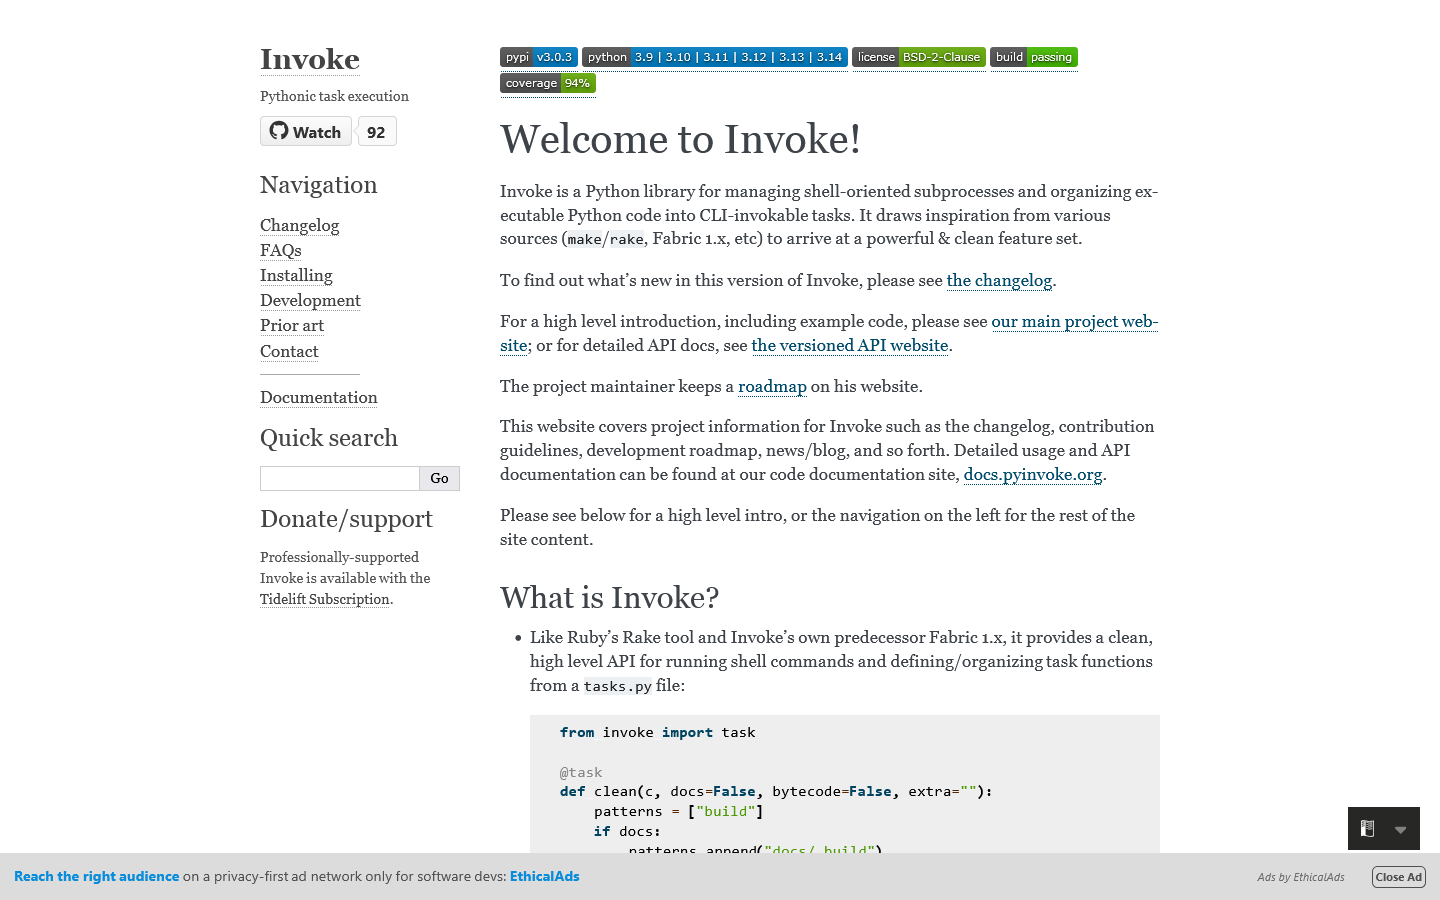Click the pypi v3.0.3 badge

point(538,57)
